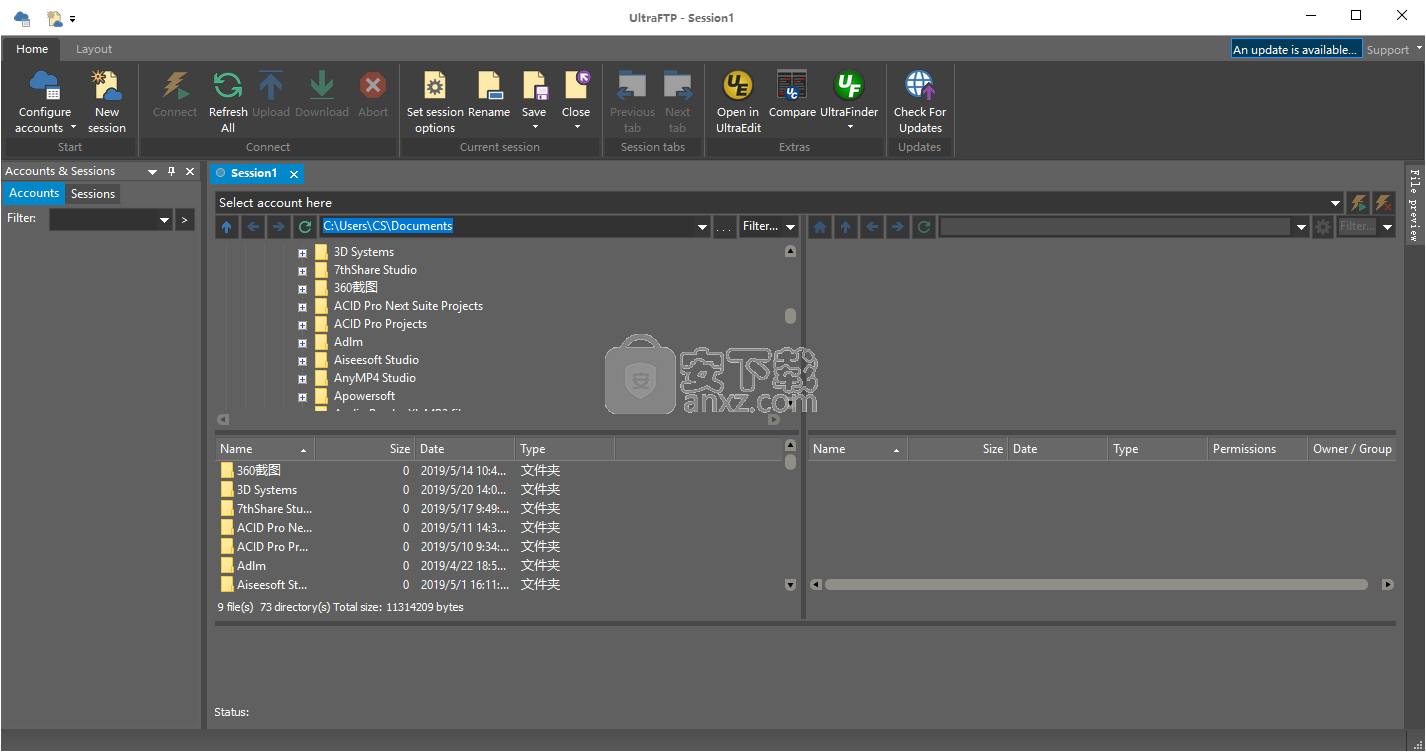Refresh the local pane listing
The width and height of the screenshot is (1426, 752).
pos(305,227)
